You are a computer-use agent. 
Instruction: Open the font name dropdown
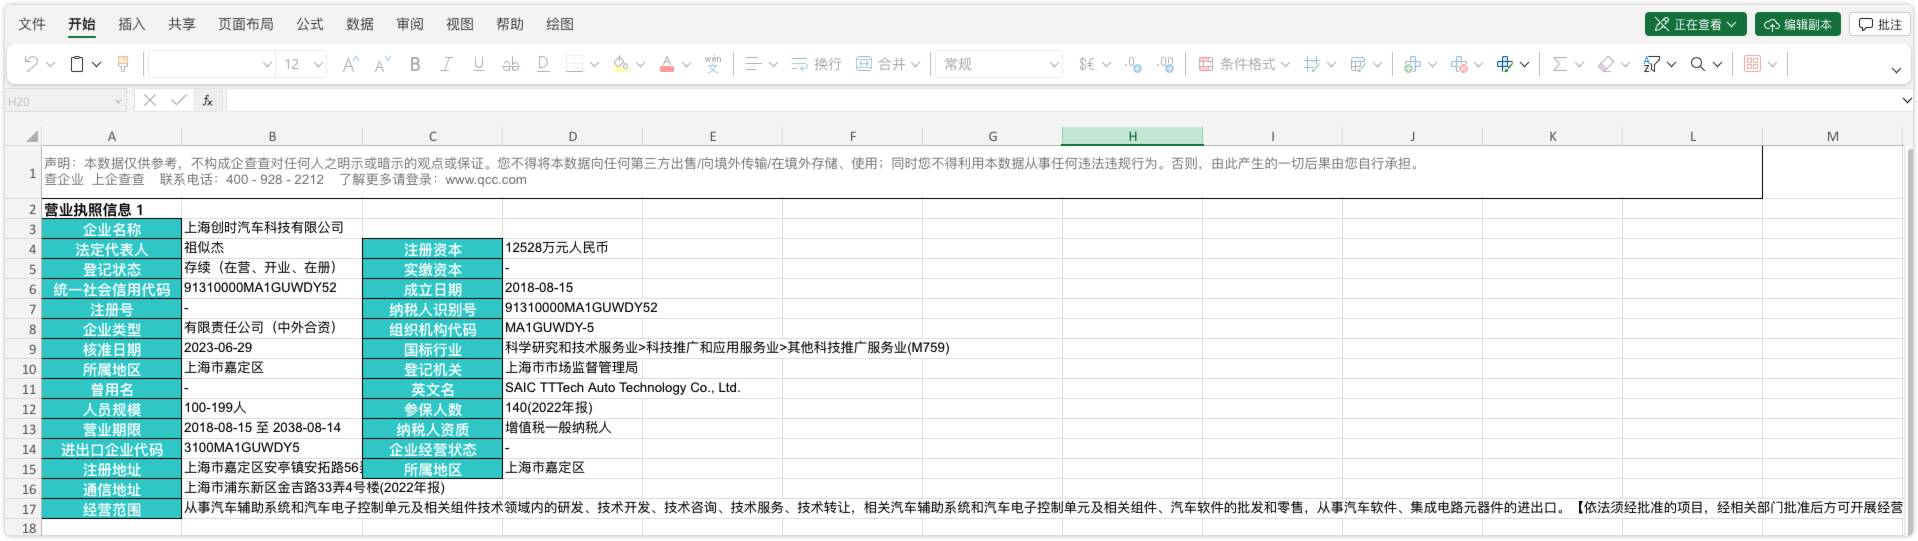[x=267, y=64]
